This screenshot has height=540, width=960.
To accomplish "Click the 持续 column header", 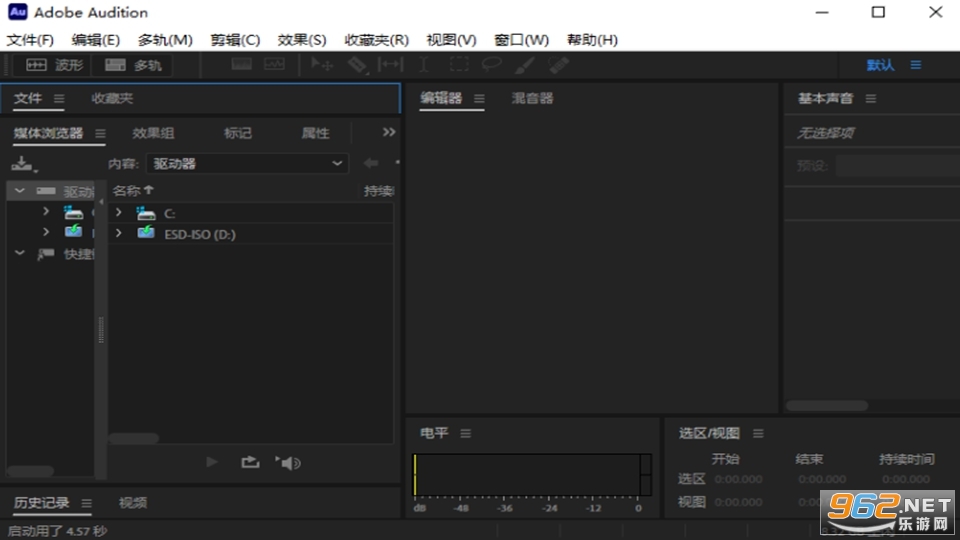I will [379, 191].
